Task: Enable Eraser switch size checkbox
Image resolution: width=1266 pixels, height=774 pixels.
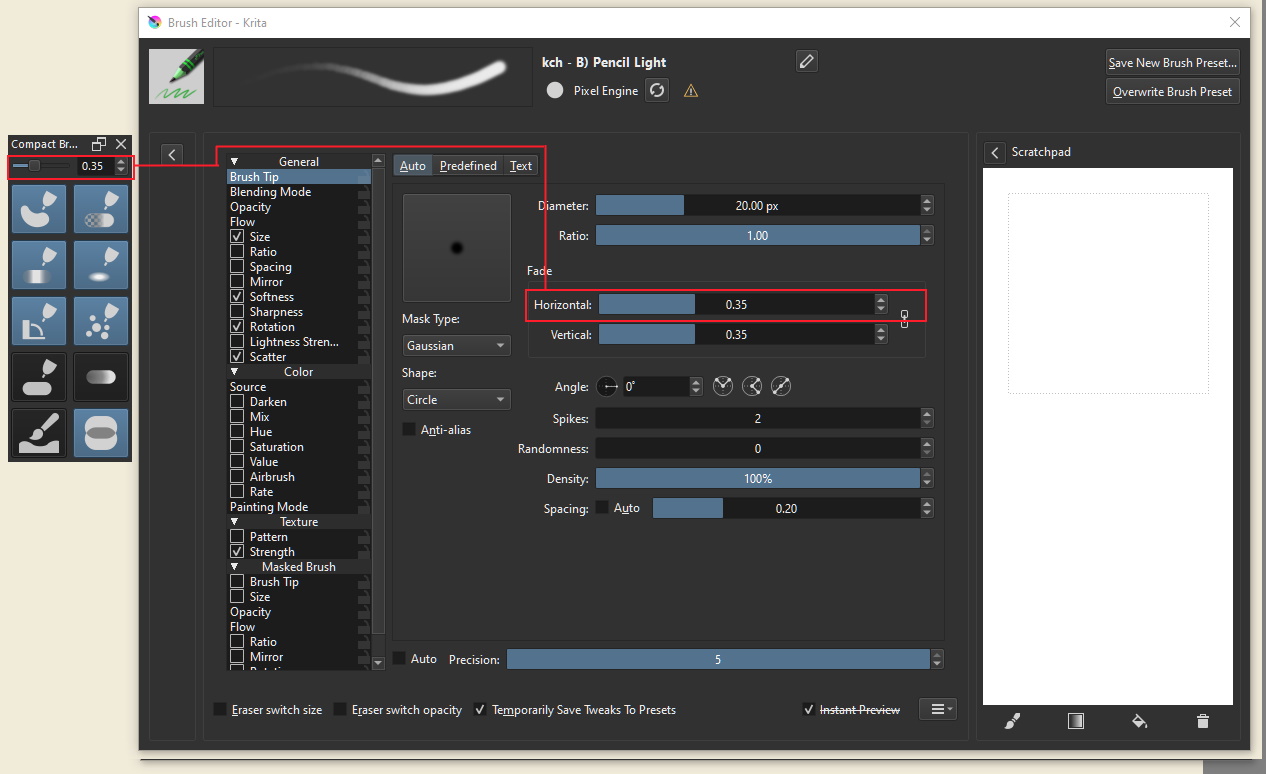Action: click(220, 709)
